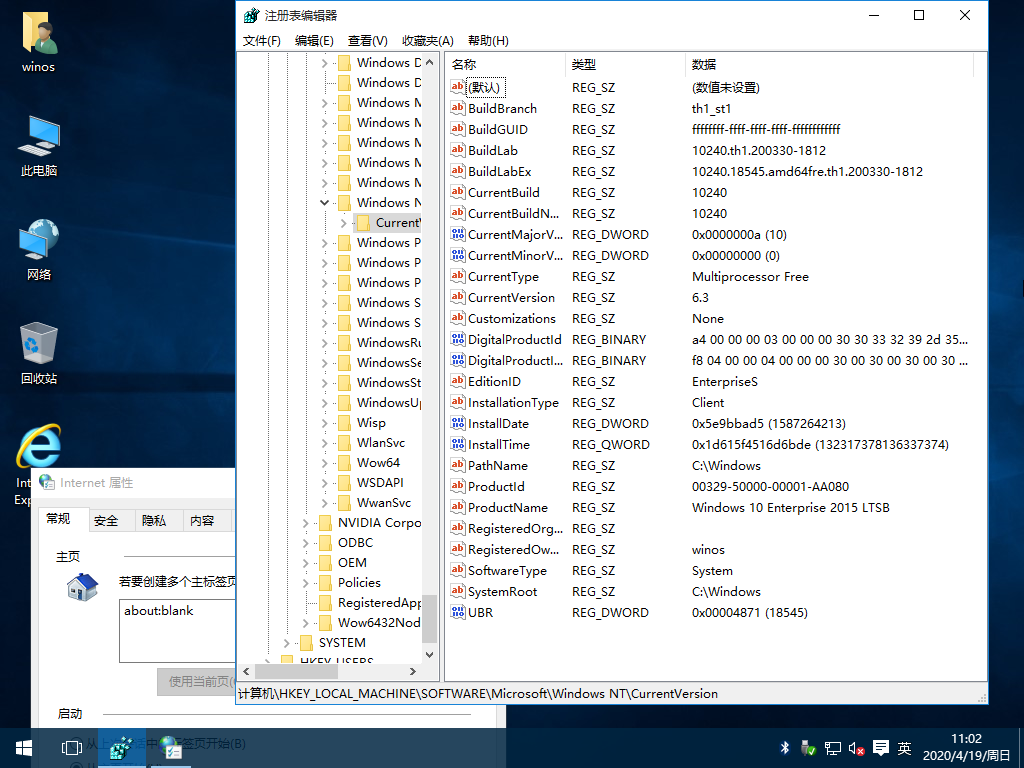Open the Action Center notification icon

[880, 748]
